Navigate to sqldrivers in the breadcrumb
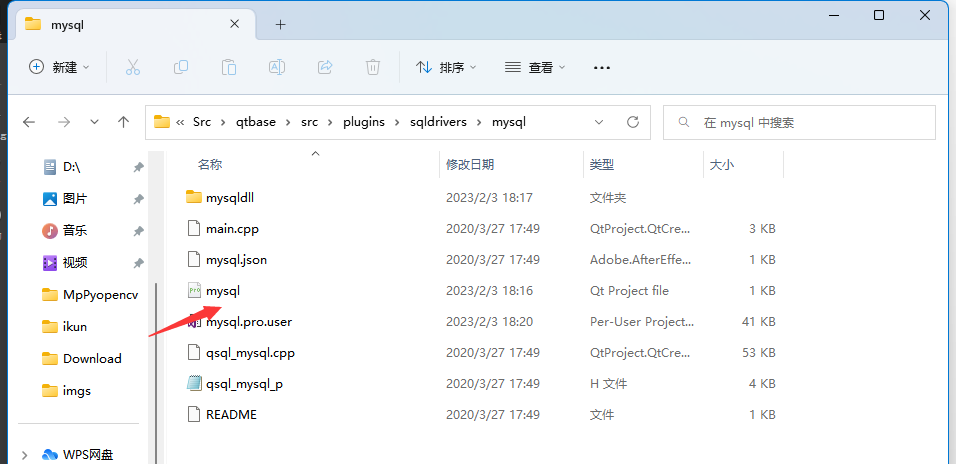Image resolution: width=956 pixels, height=464 pixels. click(x=439, y=122)
